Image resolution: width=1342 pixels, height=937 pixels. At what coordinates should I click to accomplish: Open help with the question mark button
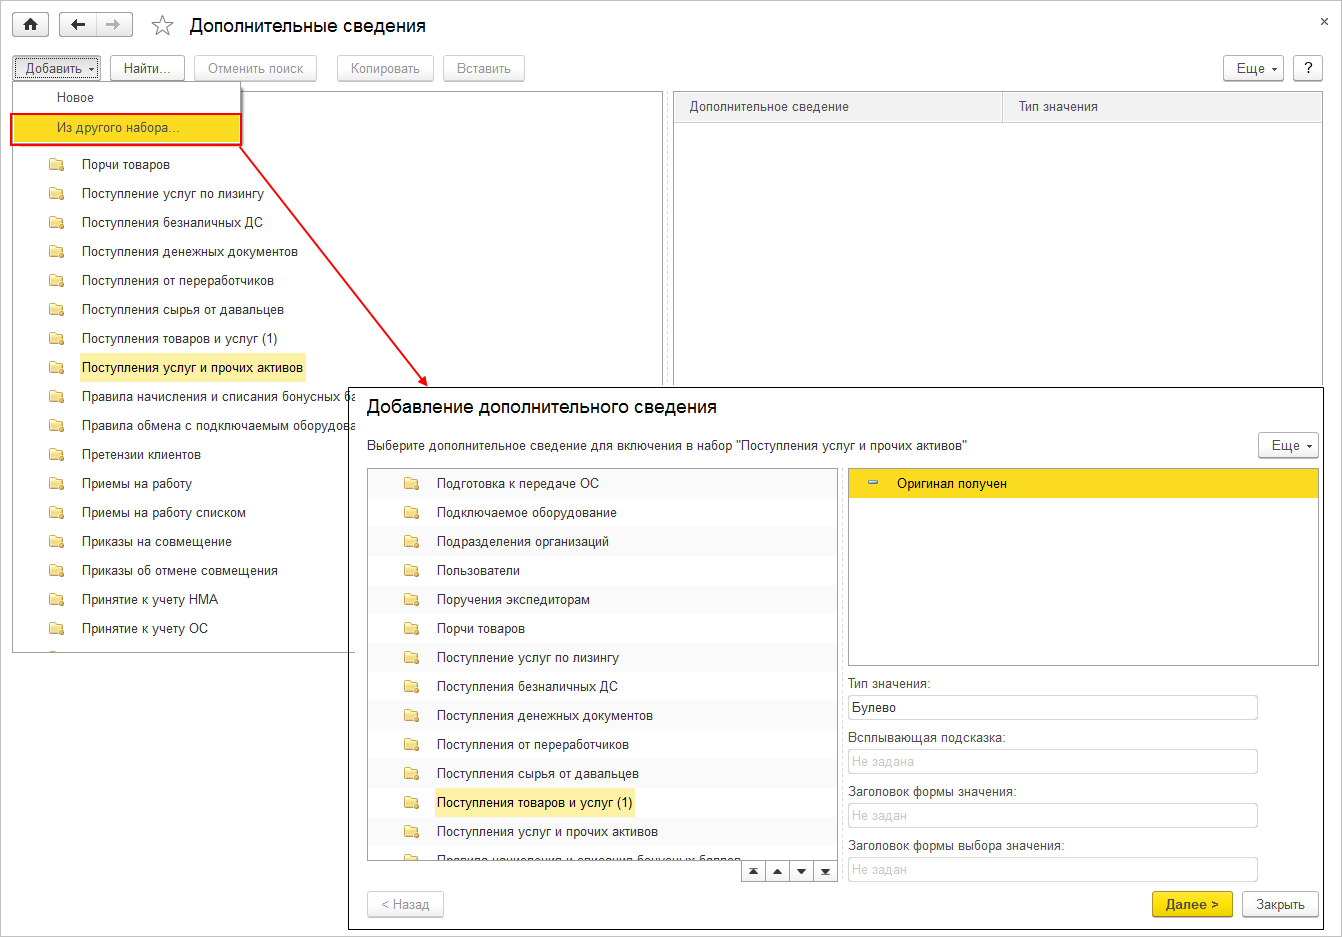tap(1308, 68)
